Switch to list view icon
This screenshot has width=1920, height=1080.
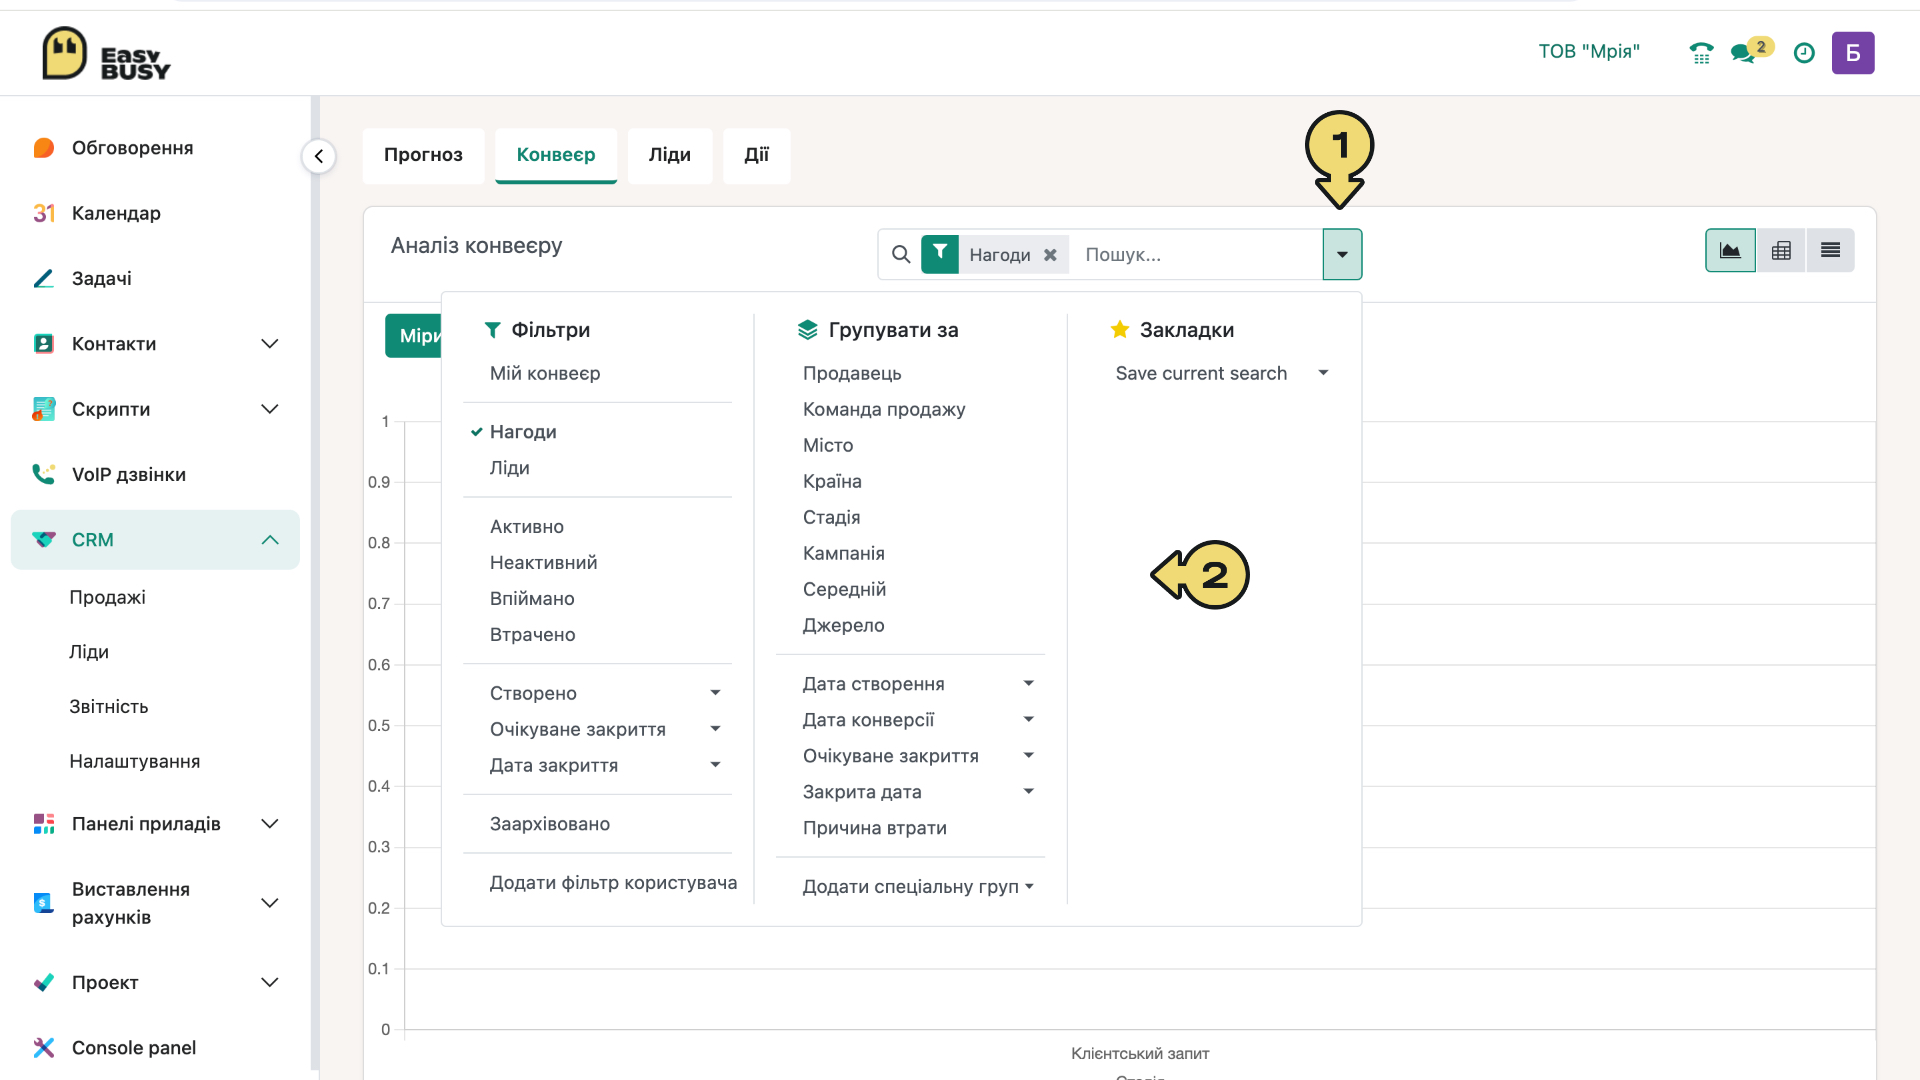[x=1830, y=251]
